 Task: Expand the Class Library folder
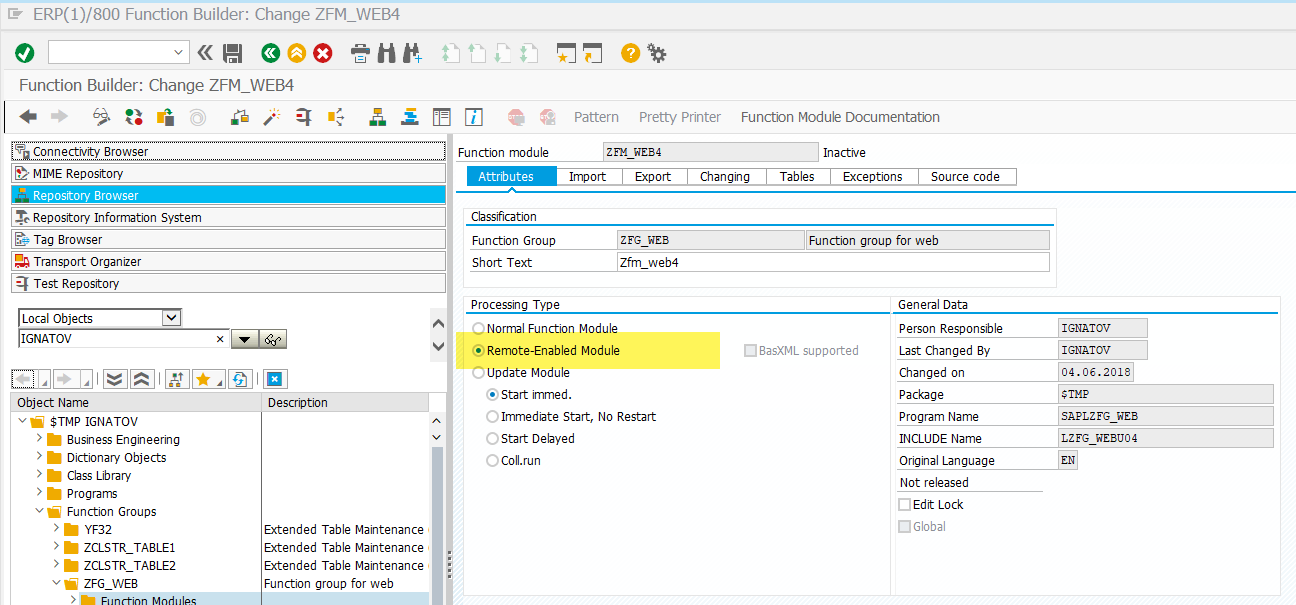point(40,475)
